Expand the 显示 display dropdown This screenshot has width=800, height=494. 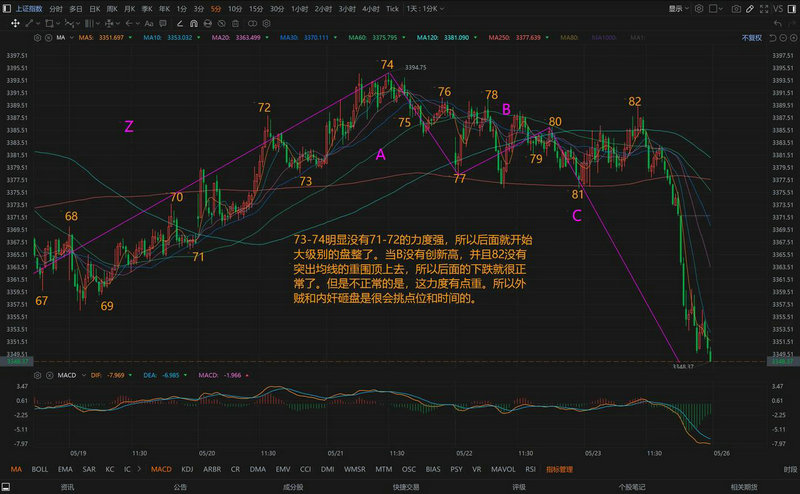[x=679, y=8]
